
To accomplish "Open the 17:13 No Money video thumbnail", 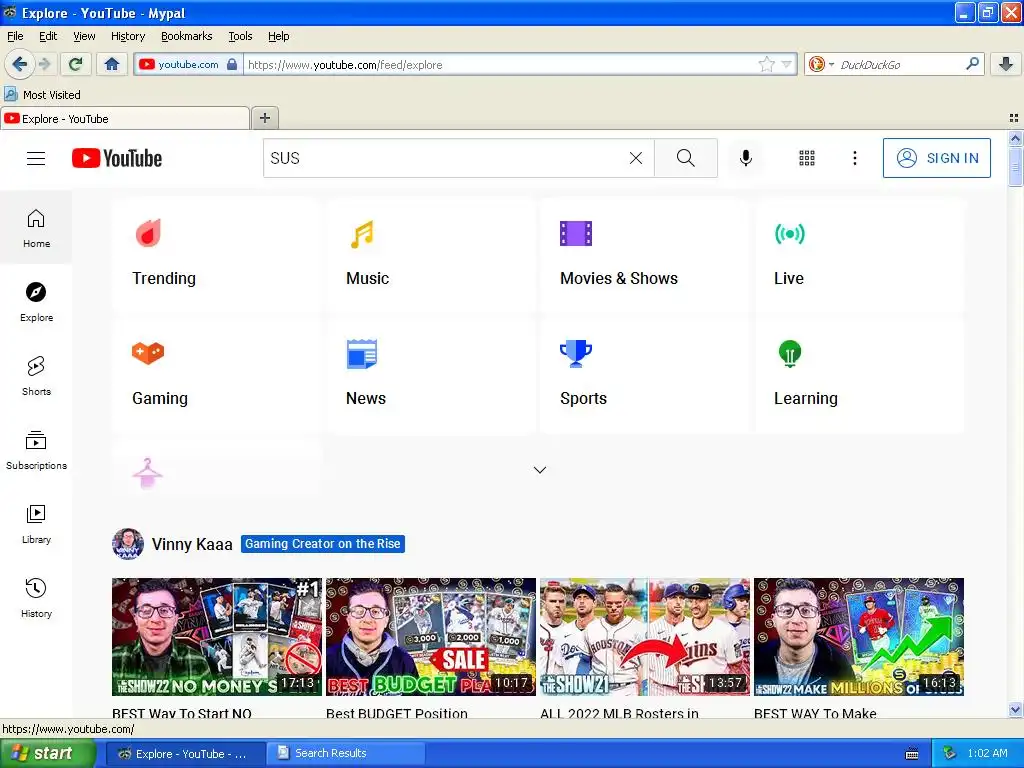I will (217, 637).
